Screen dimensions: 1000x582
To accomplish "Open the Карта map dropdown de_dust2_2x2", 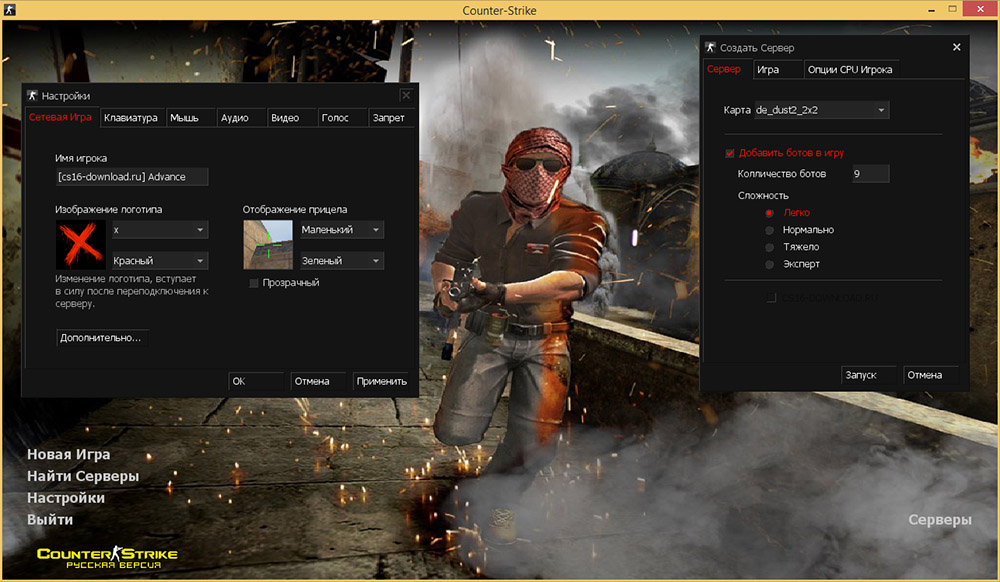I will click(x=821, y=110).
